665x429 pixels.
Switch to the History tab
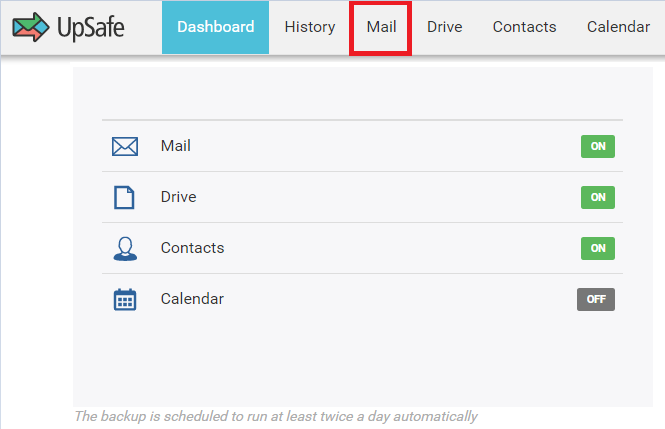pos(310,27)
